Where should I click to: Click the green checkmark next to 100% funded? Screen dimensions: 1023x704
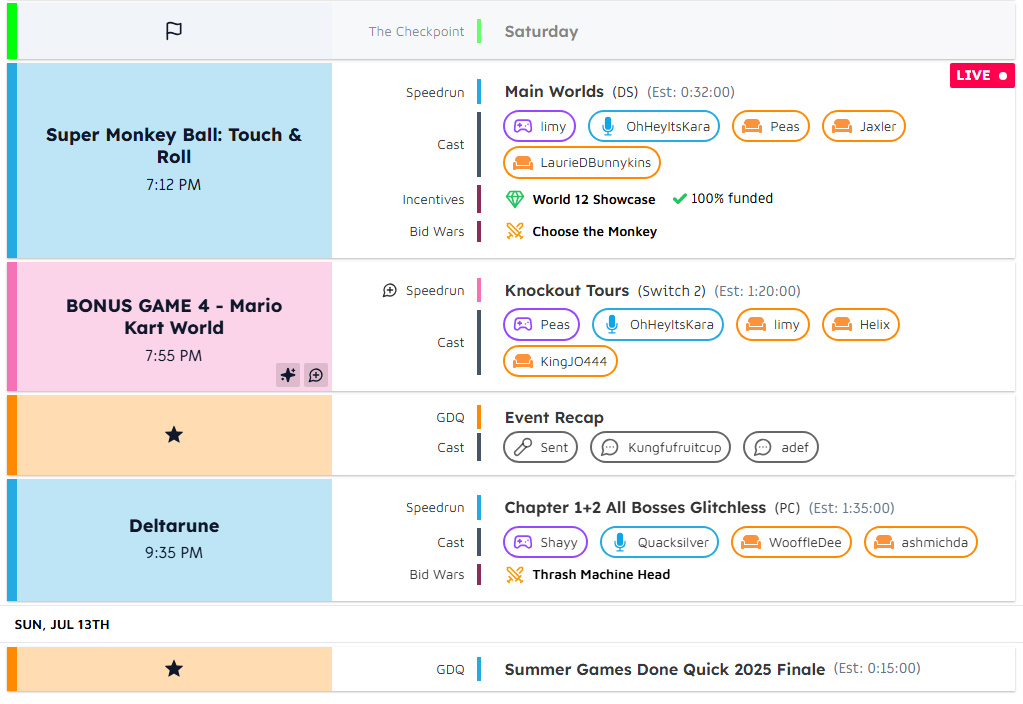[x=679, y=198]
